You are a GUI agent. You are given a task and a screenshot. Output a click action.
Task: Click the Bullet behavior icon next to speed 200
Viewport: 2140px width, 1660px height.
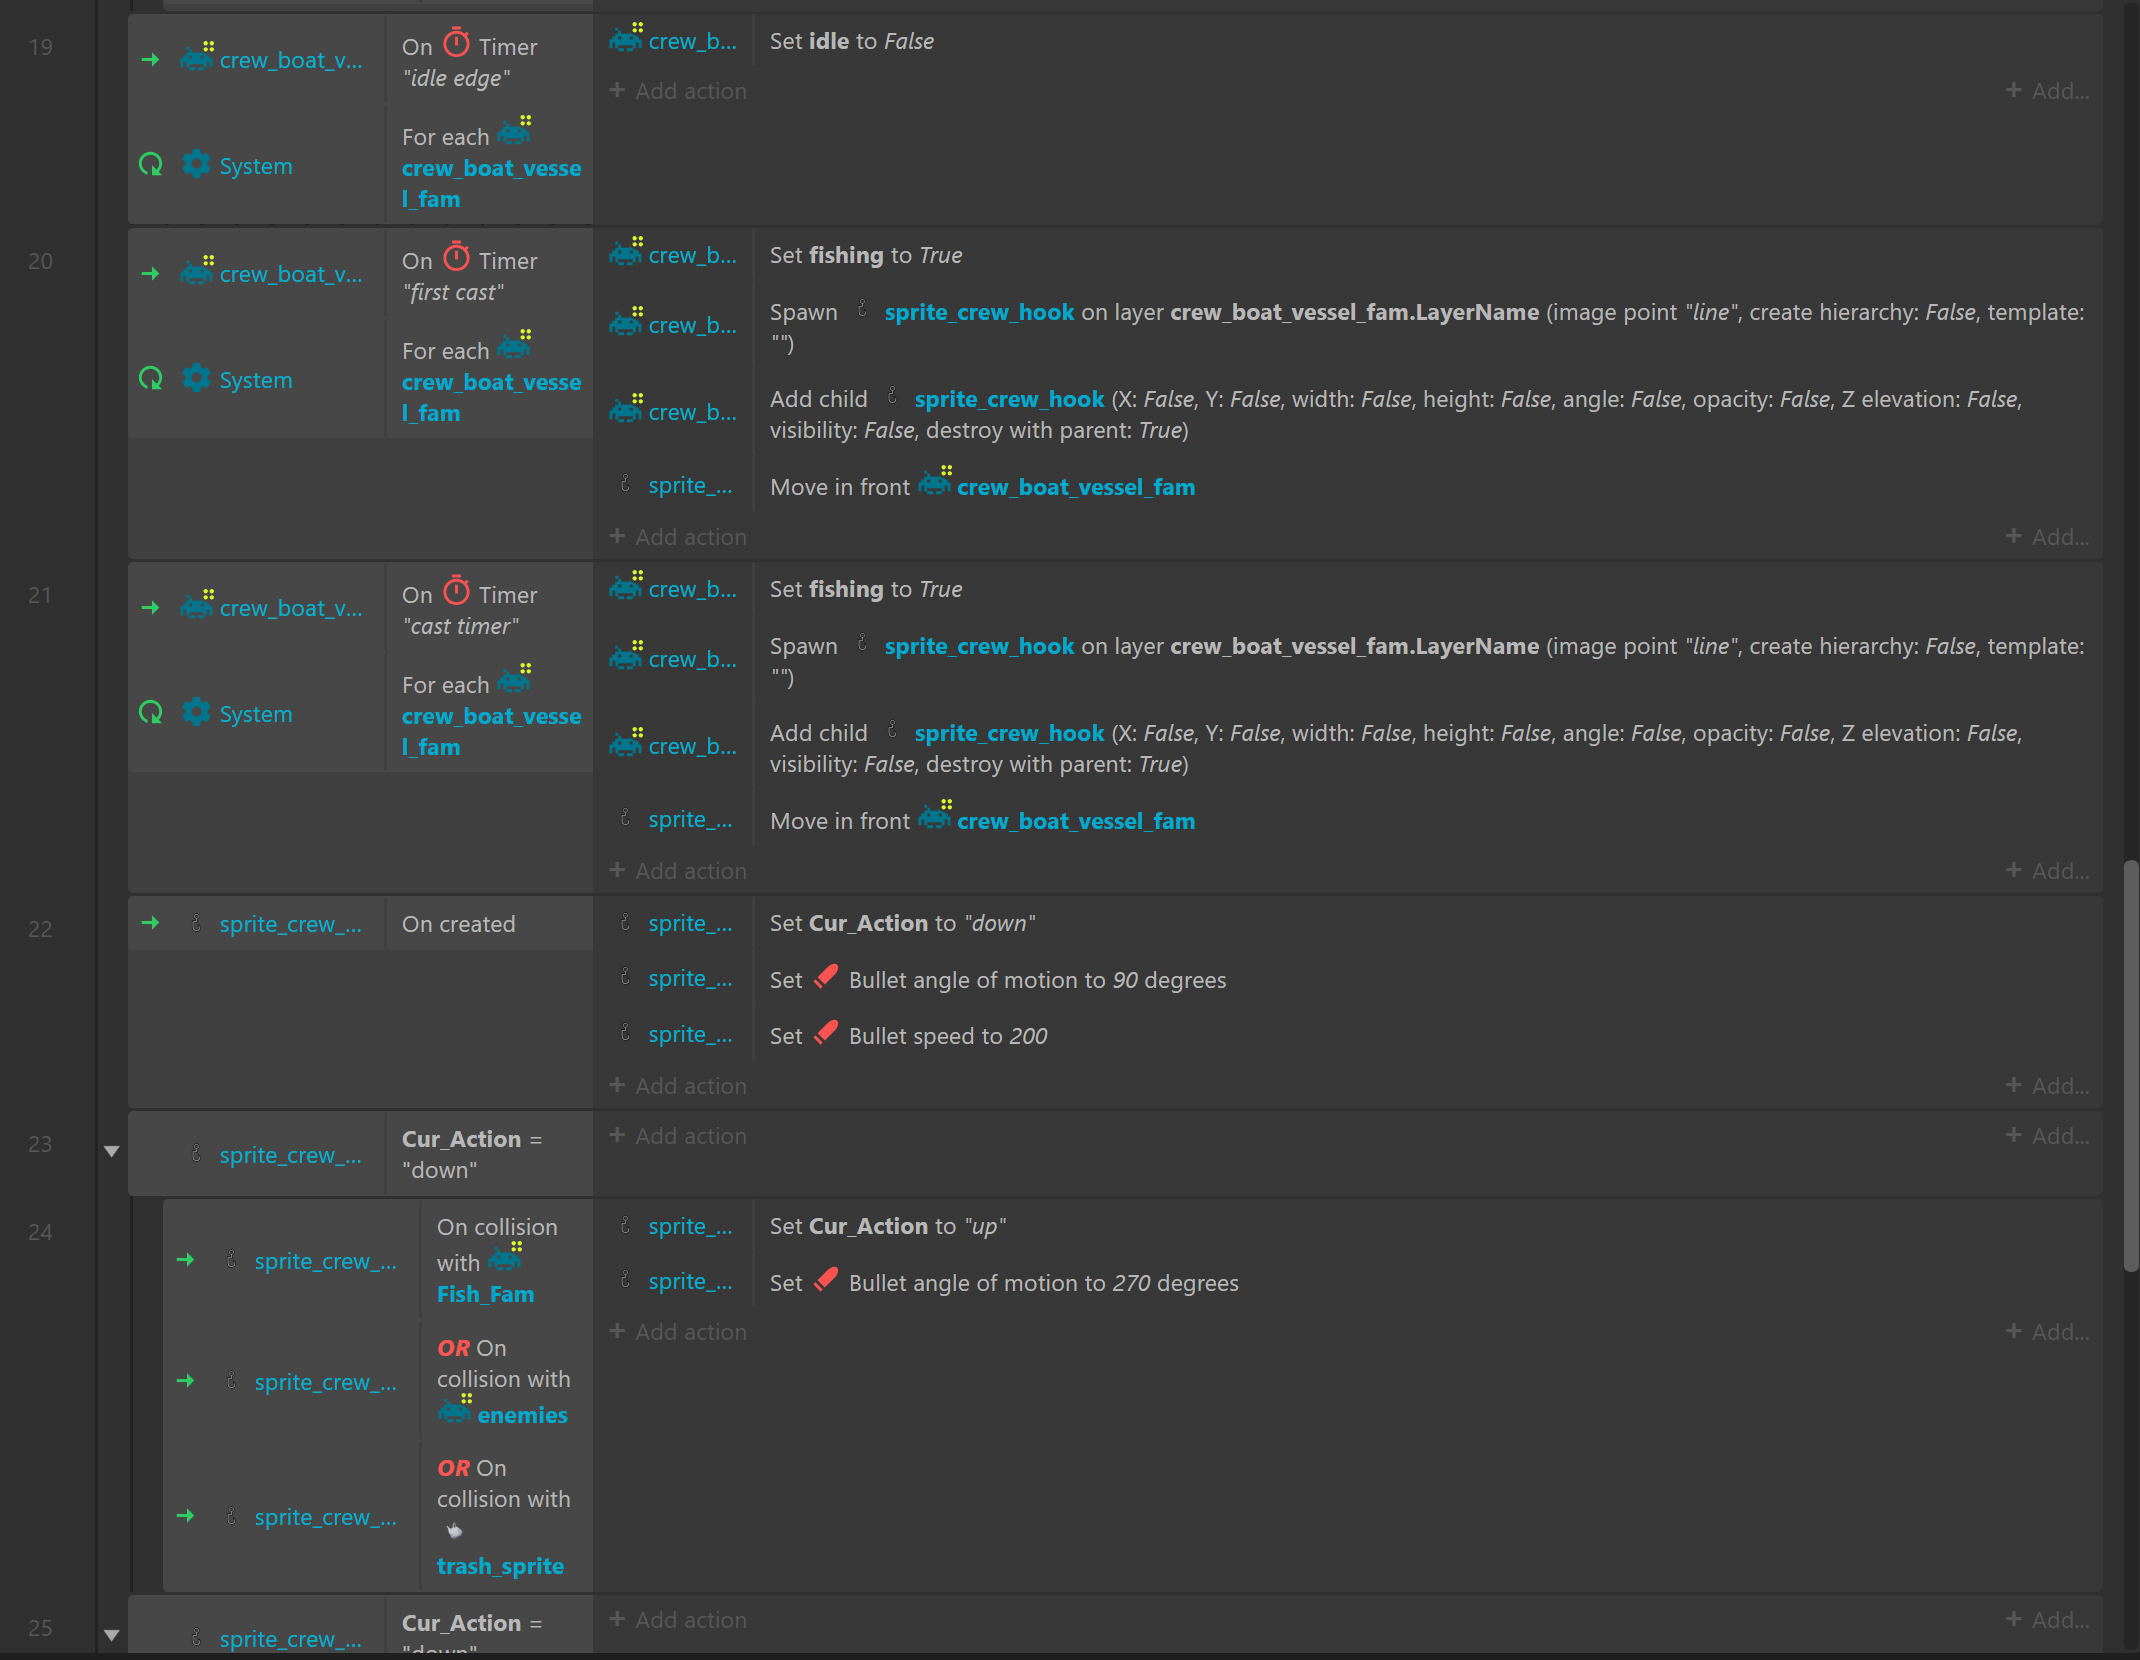[826, 1034]
